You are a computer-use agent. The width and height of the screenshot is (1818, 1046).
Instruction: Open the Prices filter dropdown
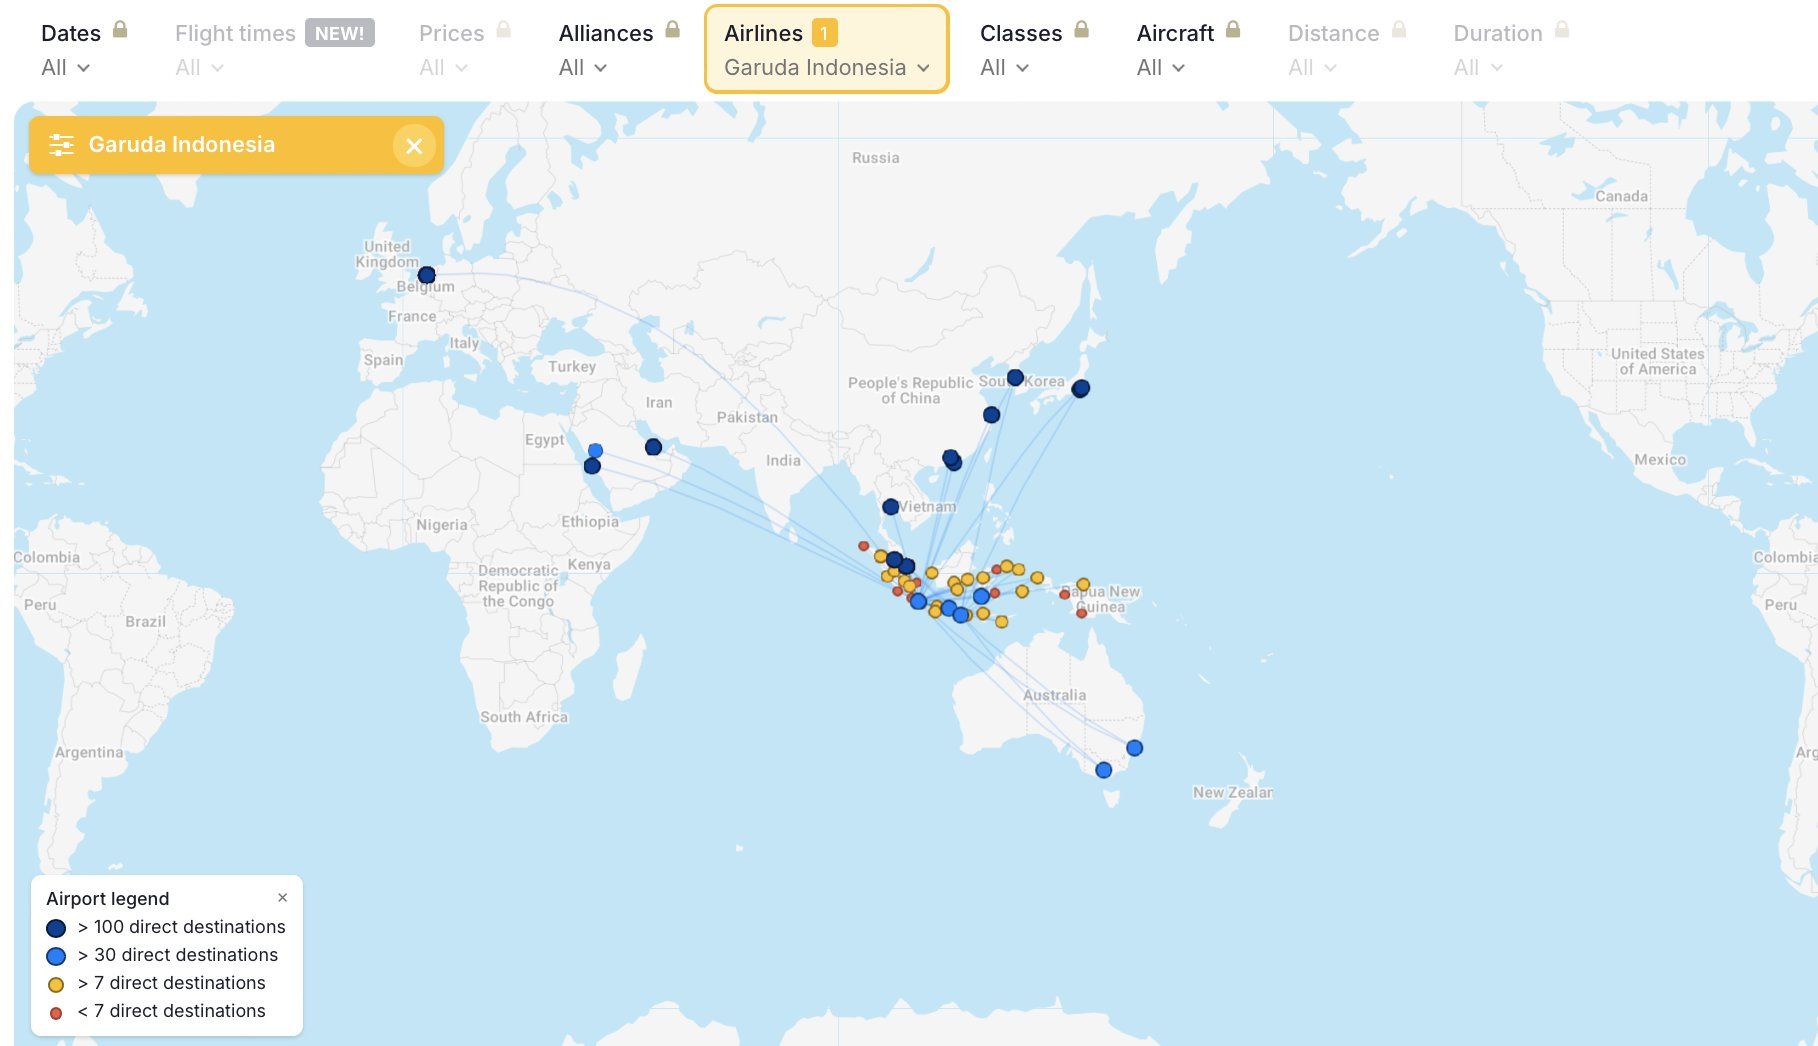pyautogui.click(x=443, y=68)
